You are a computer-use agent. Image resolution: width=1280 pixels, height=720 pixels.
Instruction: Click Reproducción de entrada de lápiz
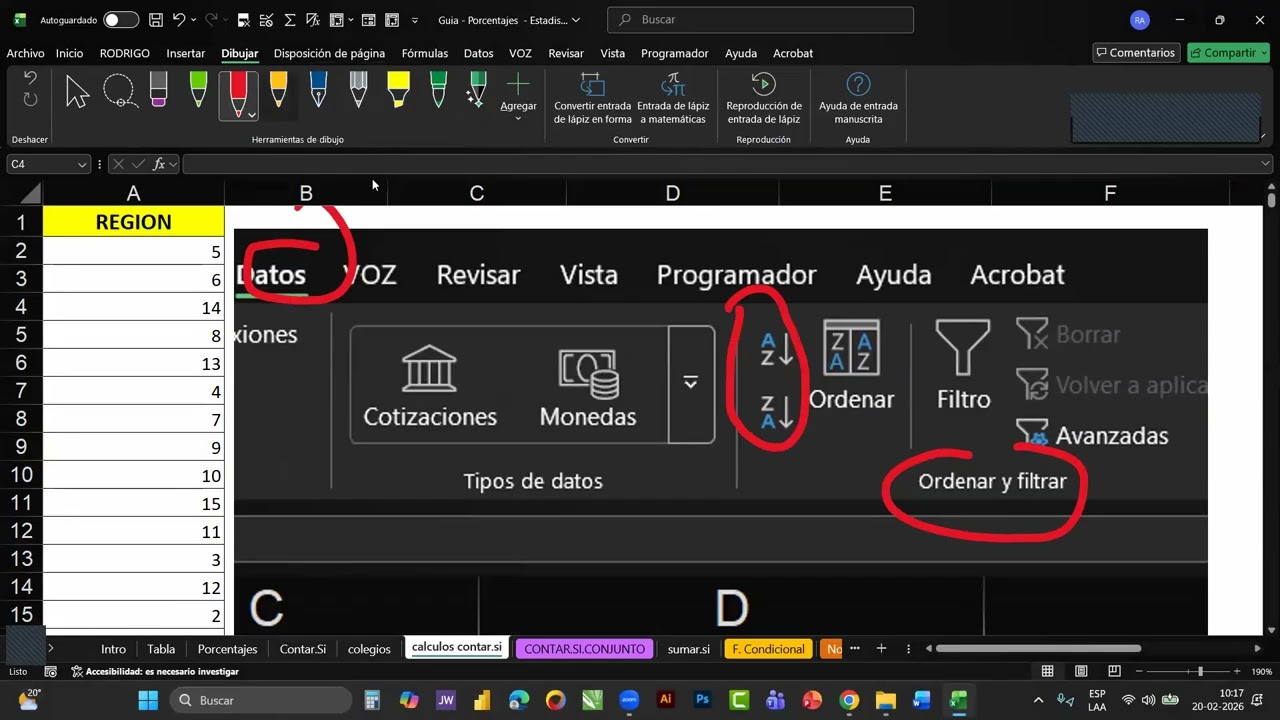pyautogui.click(x=764, y=98)
